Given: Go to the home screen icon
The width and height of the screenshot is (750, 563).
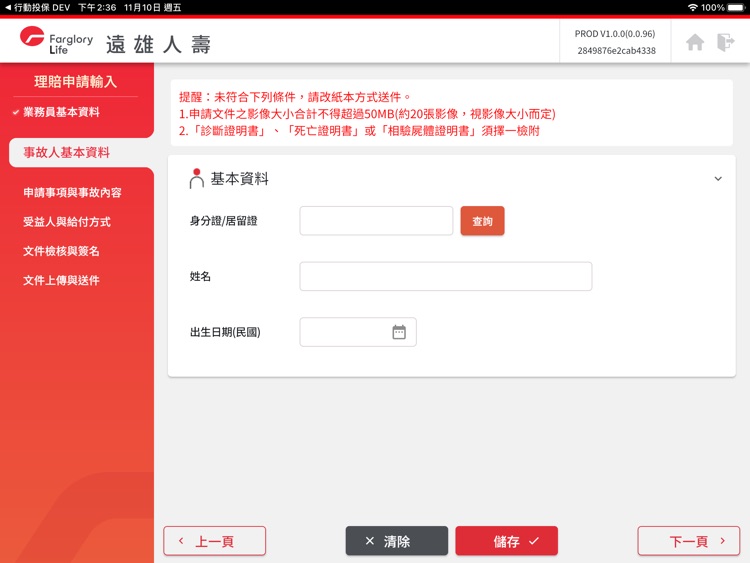Looking at the screenshot, I should pyautogui.click(x=695, y=43).
